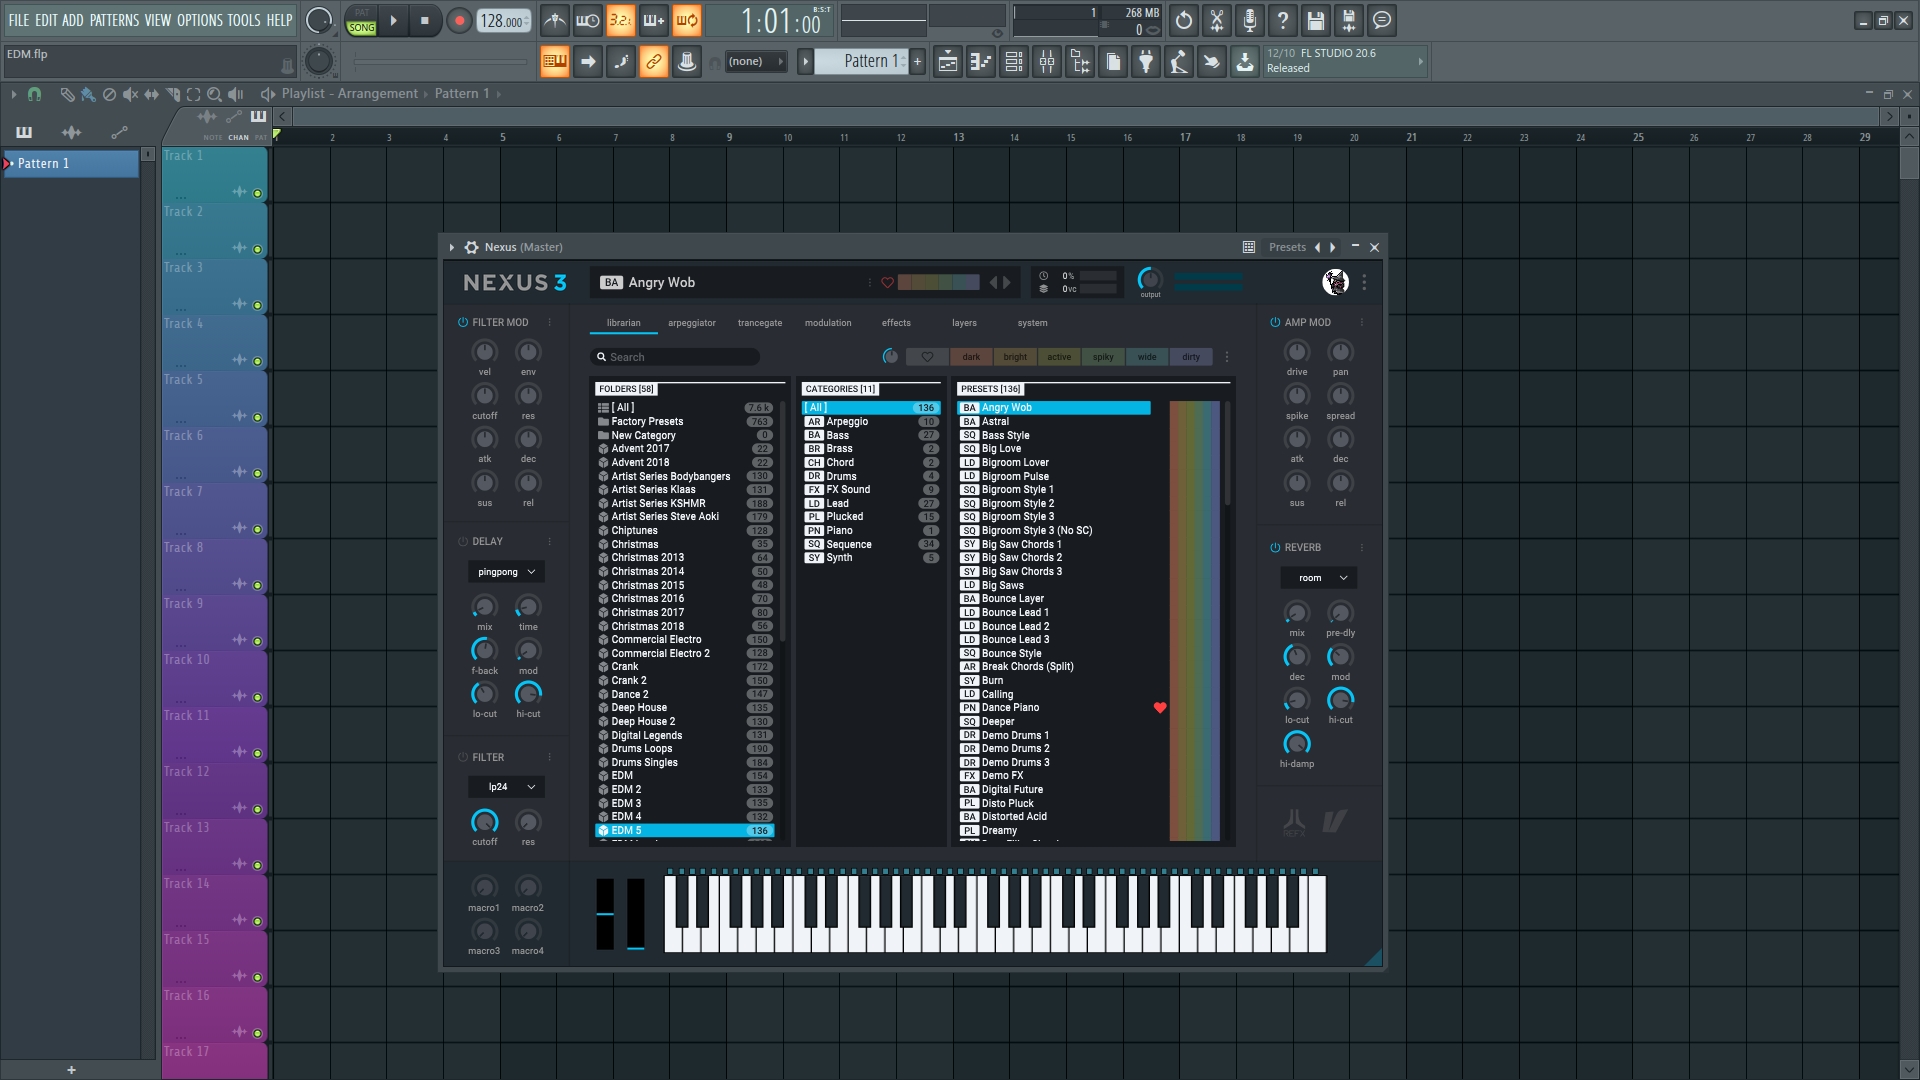Toggle favorites heart filter beside the dark tag
This screenshot has height=1080, width=1920.
(927, 357)
